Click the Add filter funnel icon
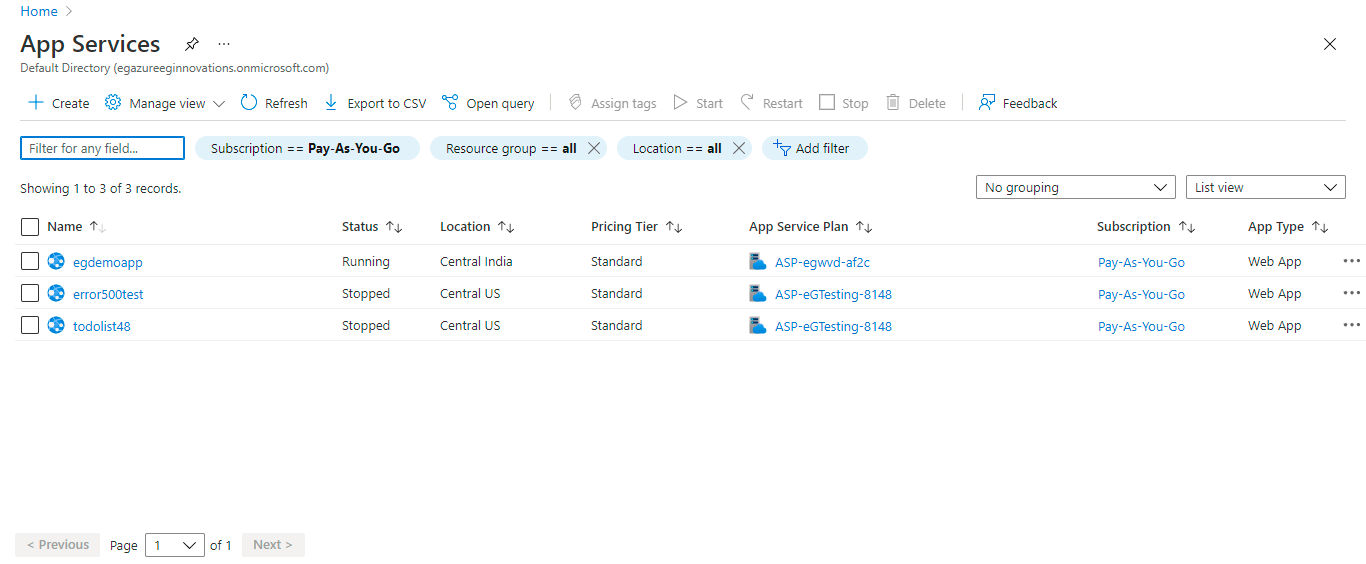 pyautogui.click(x=782, y=148)
